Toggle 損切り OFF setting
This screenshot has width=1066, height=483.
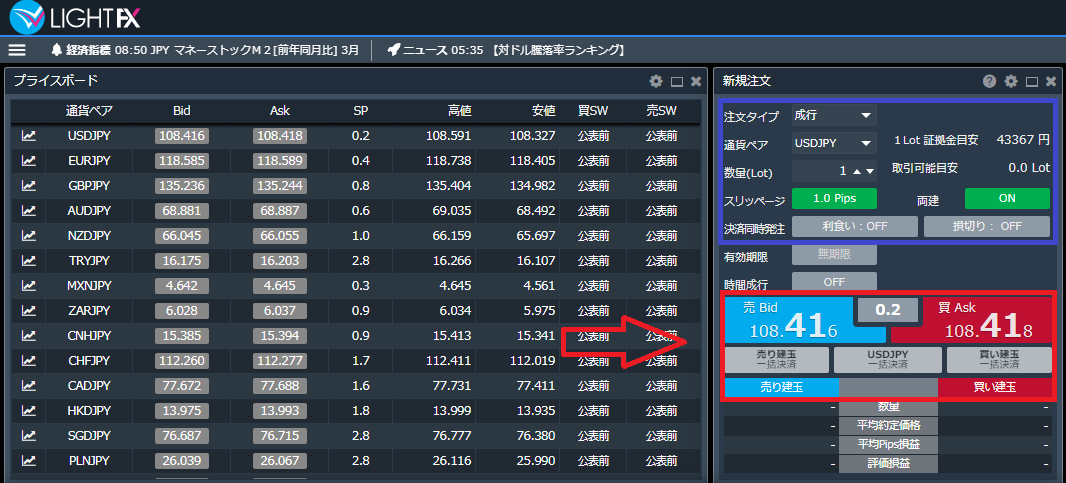point(986,226)
